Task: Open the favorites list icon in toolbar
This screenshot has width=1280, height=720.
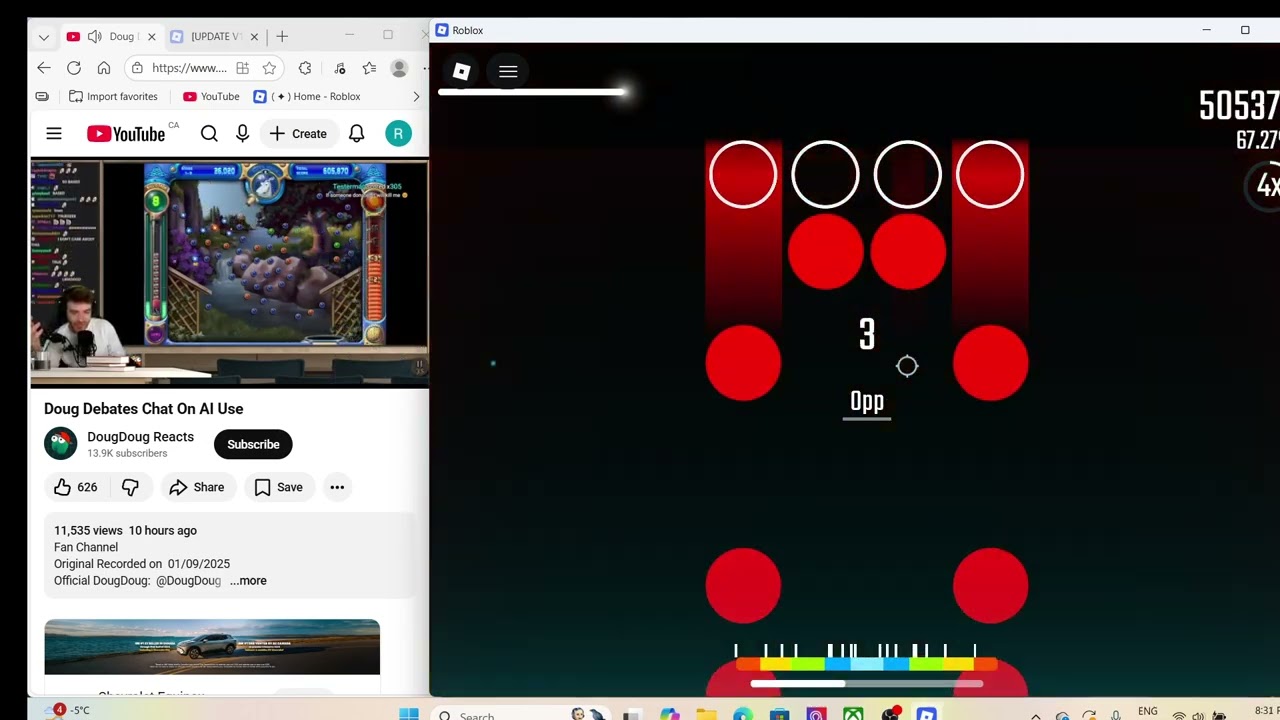Action: click(x=369, y=68)
